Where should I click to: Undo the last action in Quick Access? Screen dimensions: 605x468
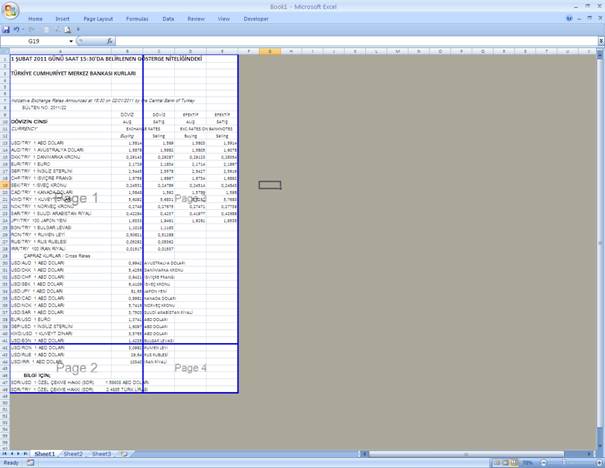click(17, 29)
